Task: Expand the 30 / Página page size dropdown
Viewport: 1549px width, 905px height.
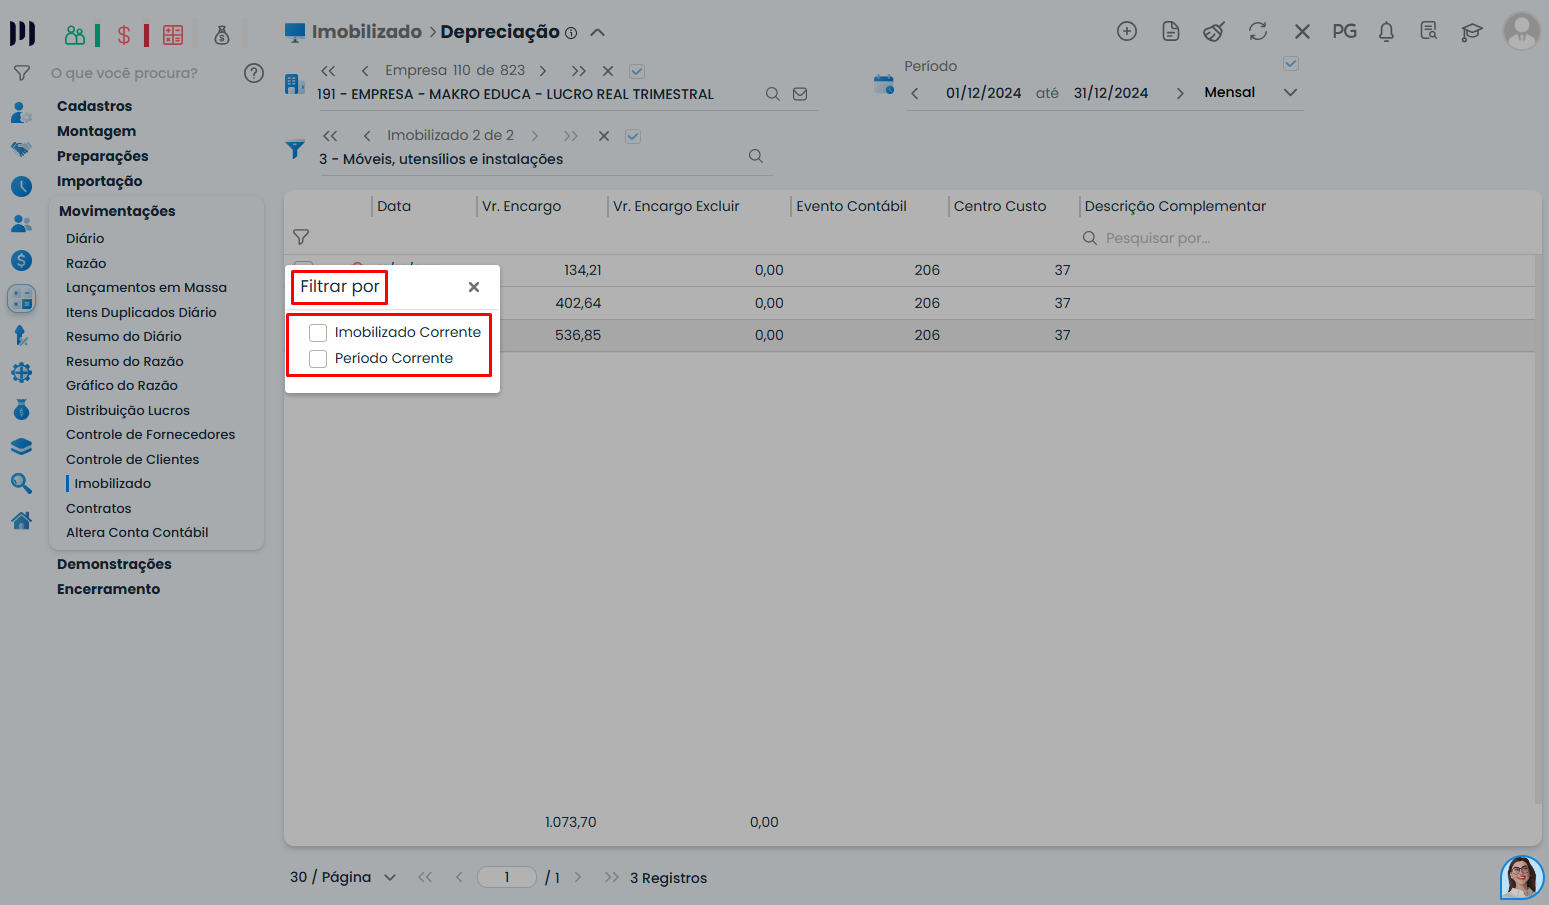Action: pyautogui.click(x=390, y=878)
